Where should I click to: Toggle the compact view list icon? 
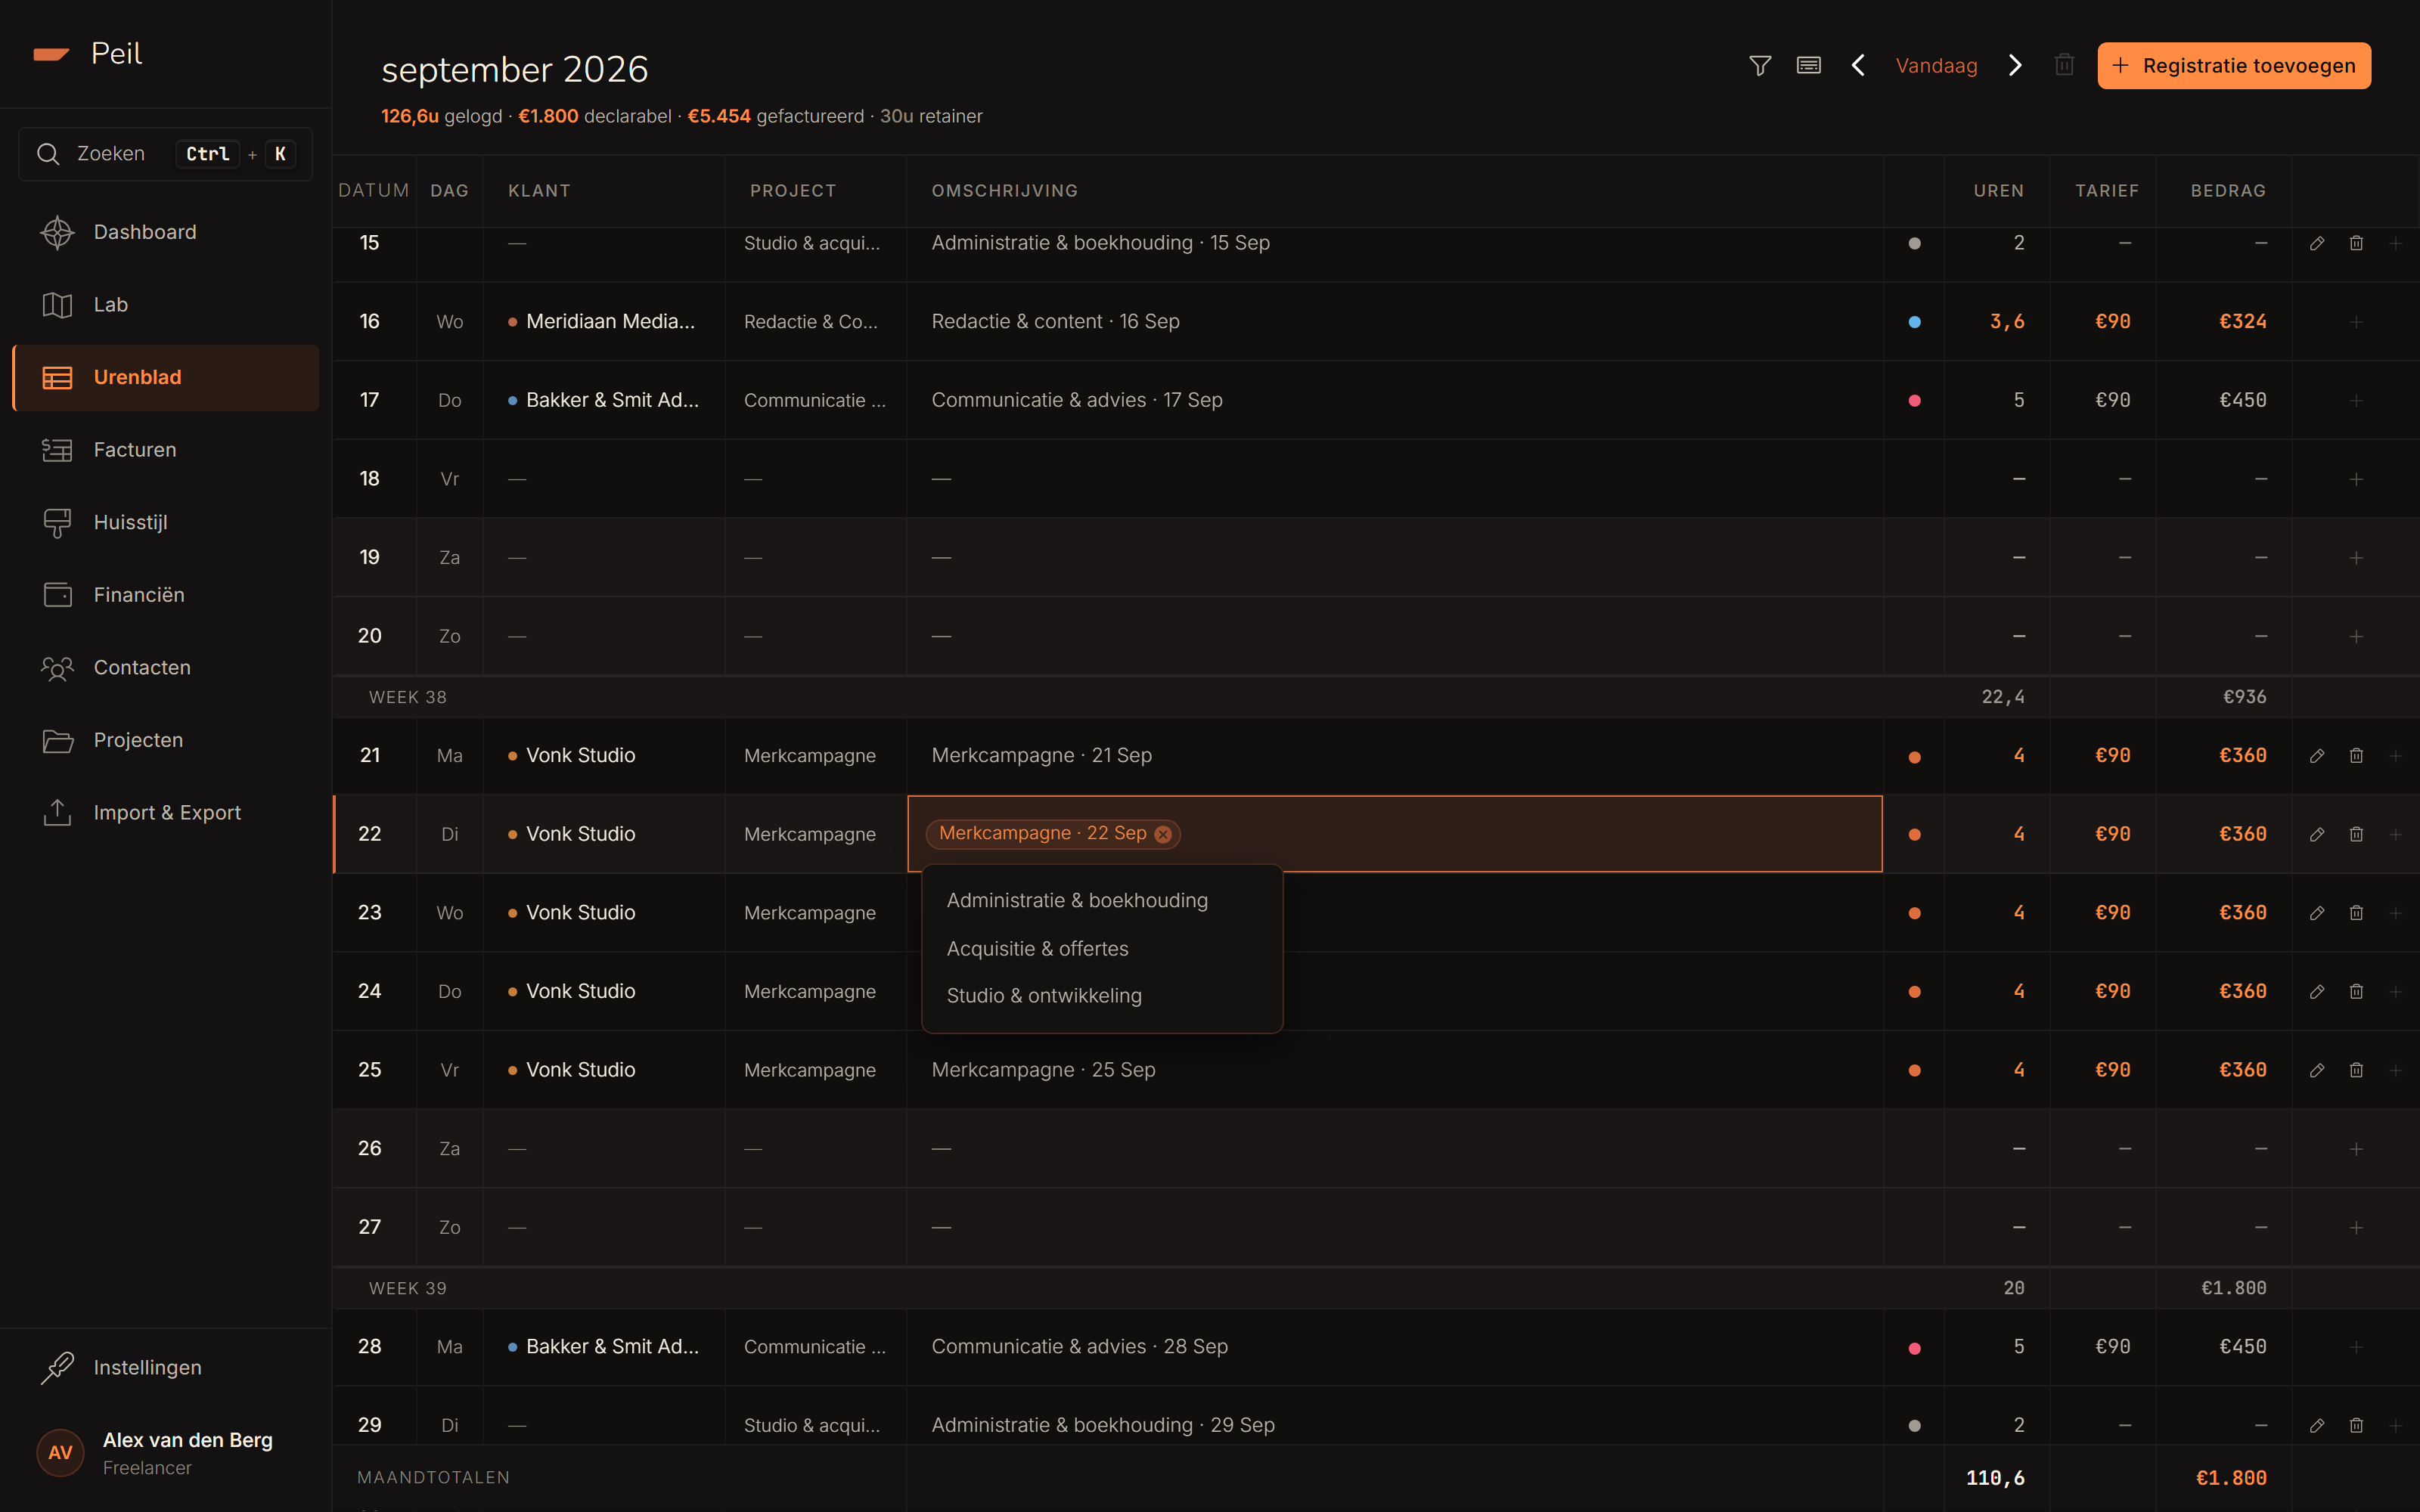pyautogui.click(x=1808, y=66)
